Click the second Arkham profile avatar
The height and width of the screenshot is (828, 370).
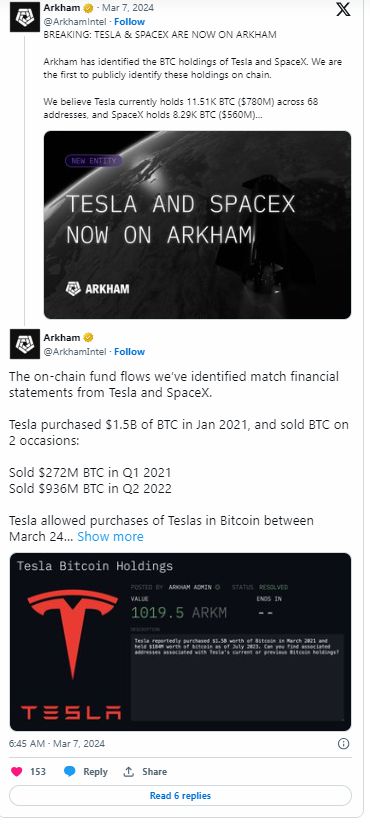24,344
